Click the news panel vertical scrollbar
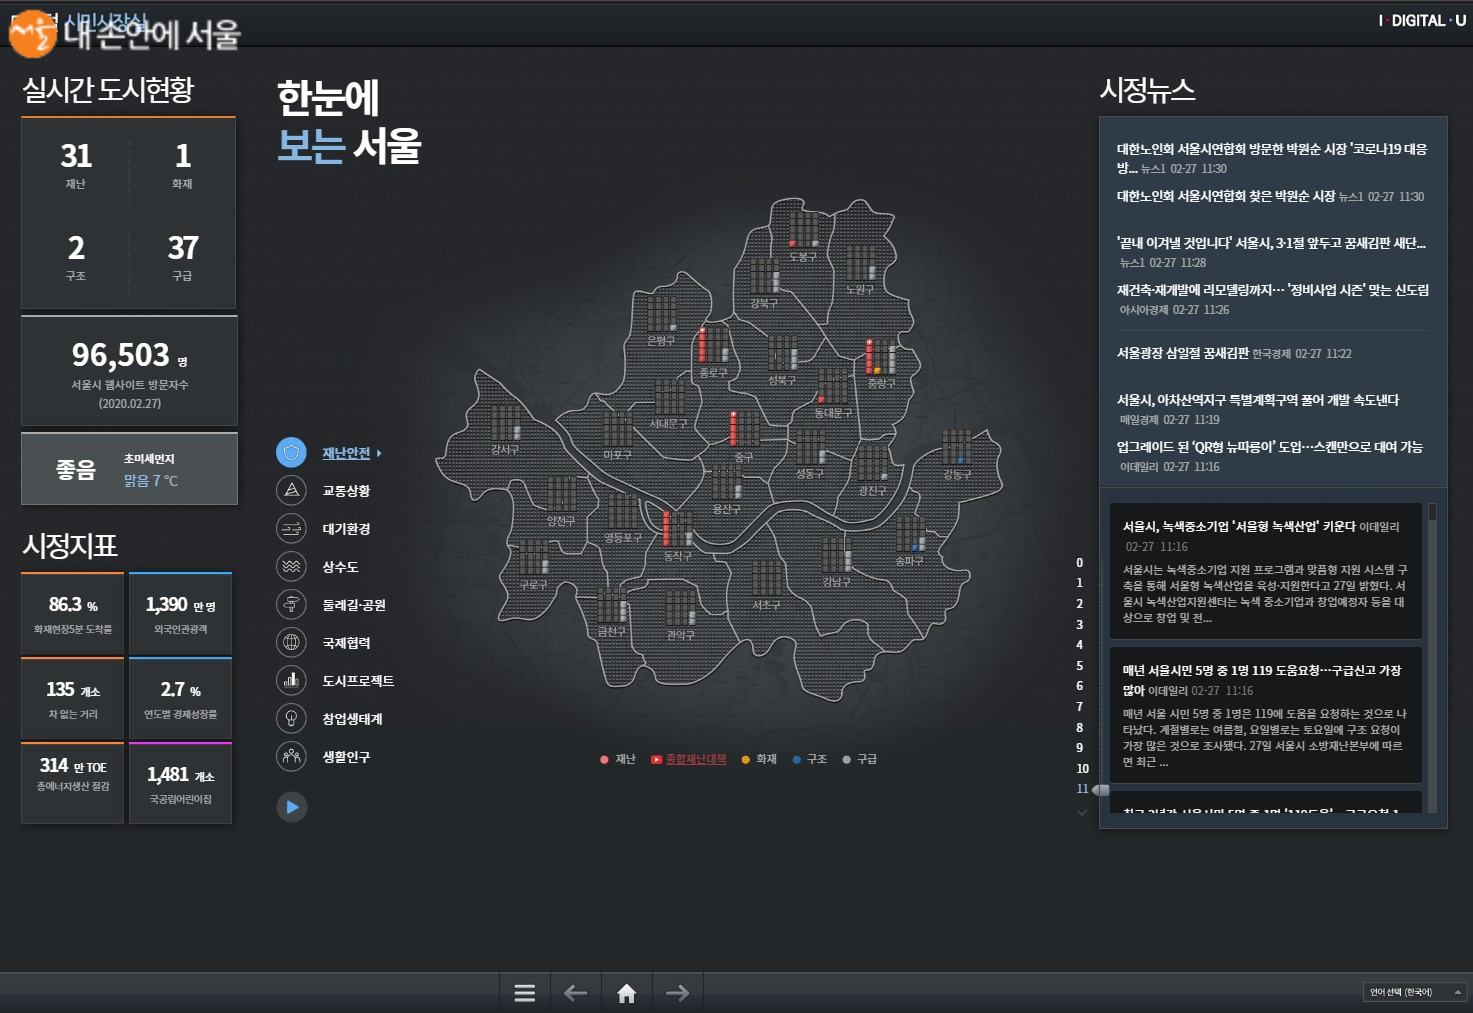 pos(1432,512)
